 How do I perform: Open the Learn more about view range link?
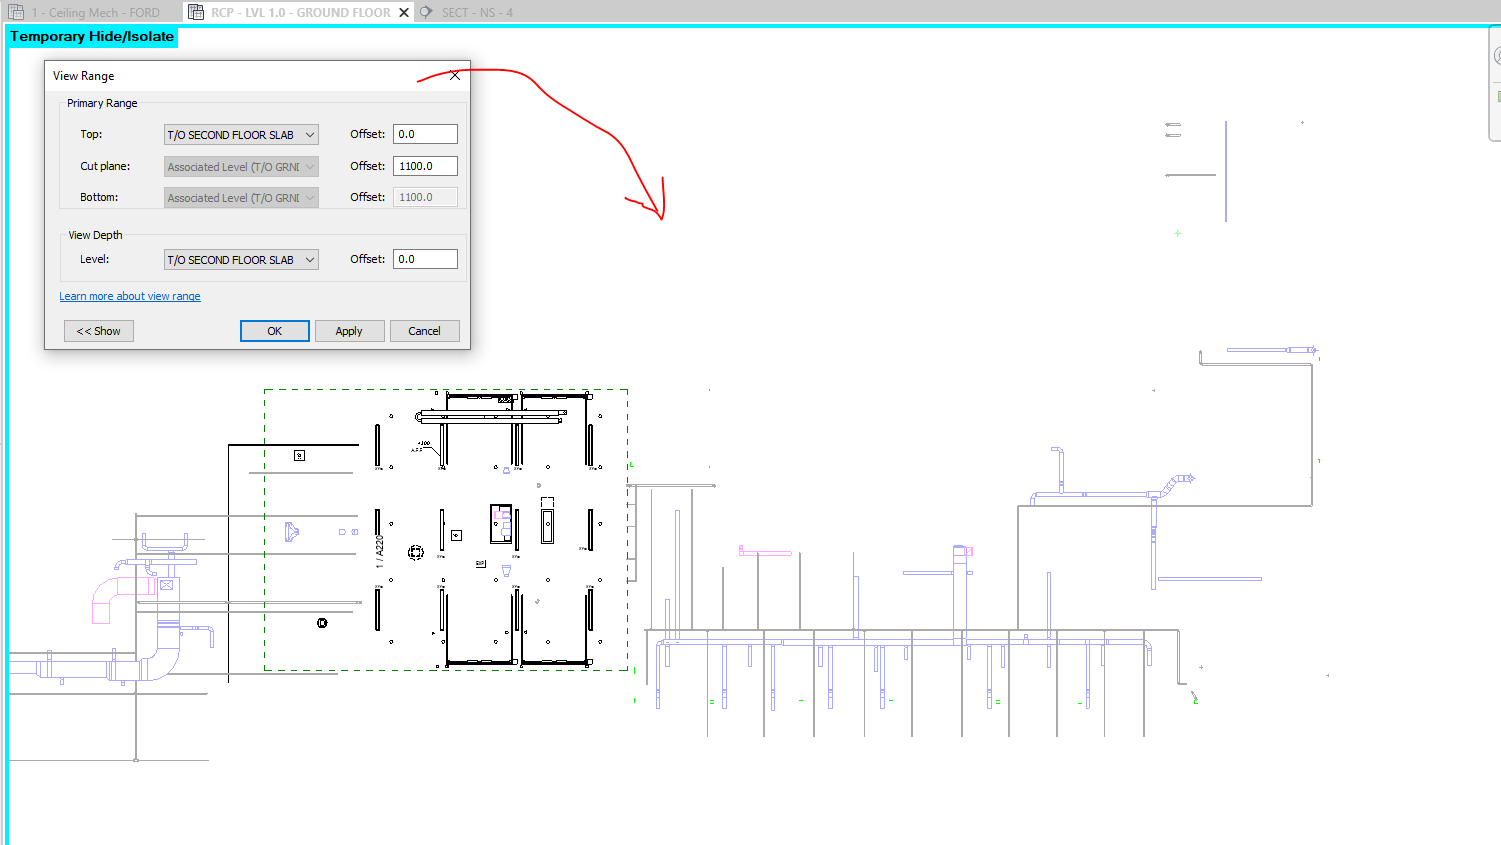(130, 296)
